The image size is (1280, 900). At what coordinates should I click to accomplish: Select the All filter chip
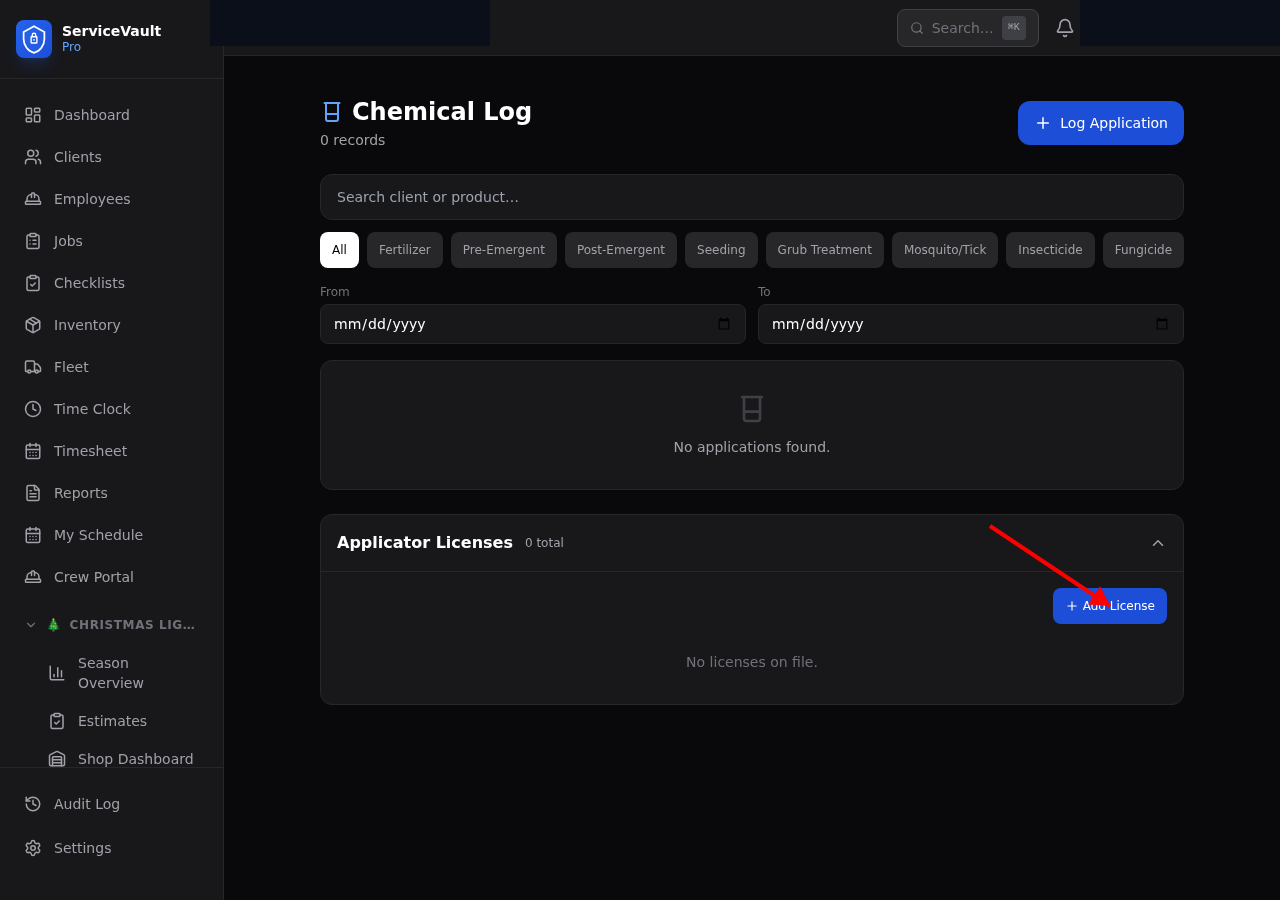339,250
